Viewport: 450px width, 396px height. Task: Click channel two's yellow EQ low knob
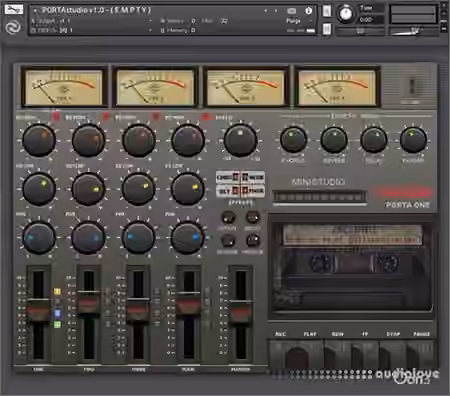(x=88, y=189)
